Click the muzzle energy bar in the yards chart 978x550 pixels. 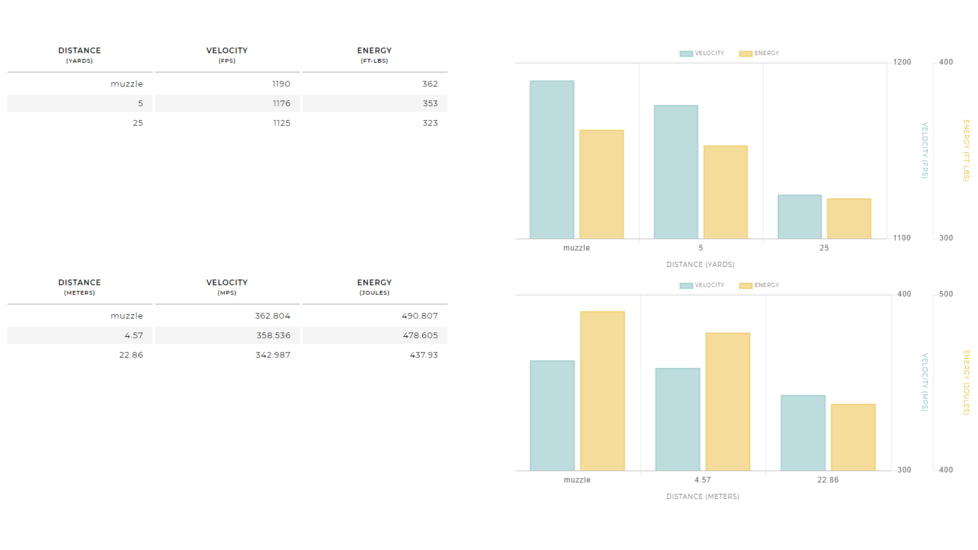(601, 185)
